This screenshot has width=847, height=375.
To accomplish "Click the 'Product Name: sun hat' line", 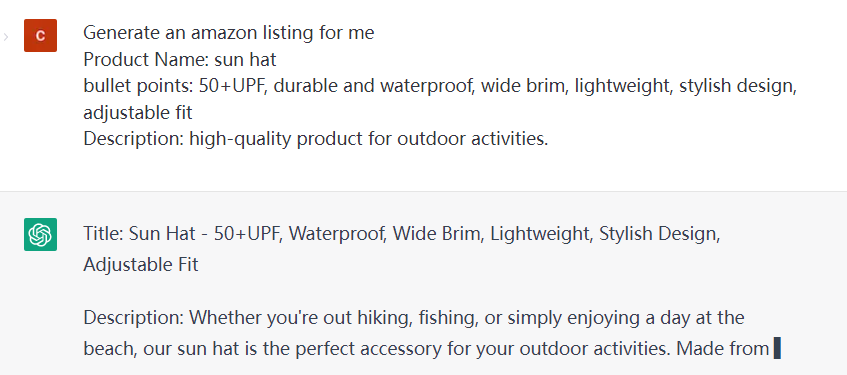I will [x=180, y=59].
